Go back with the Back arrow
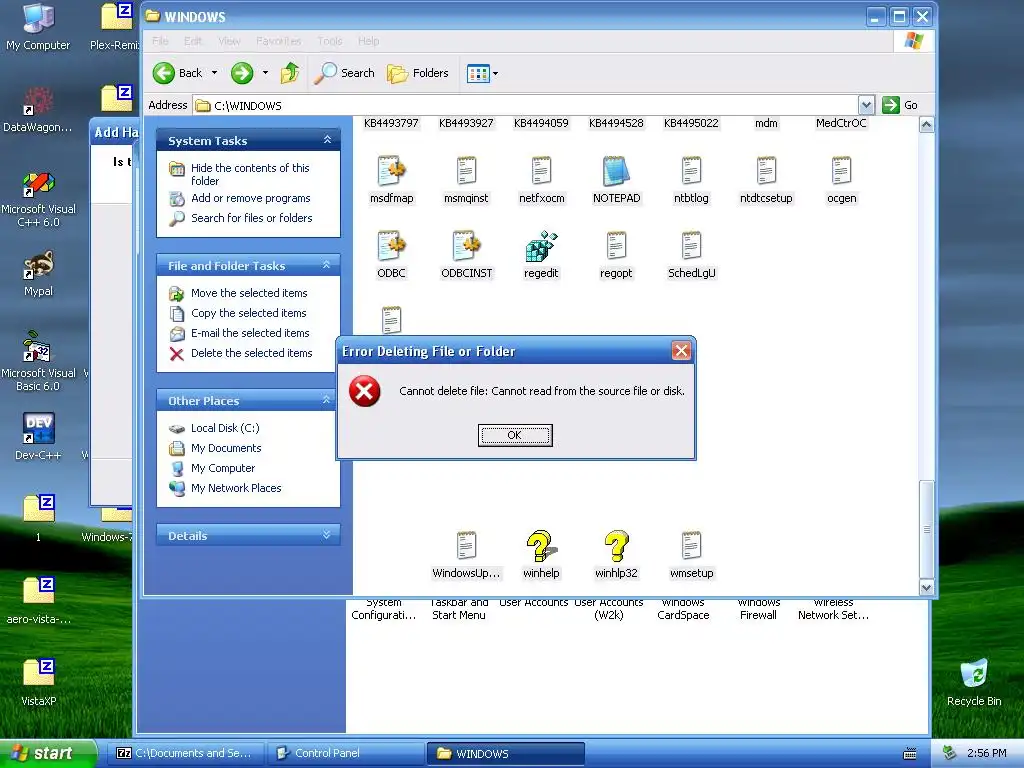The width and height of the screenshot is (1024, 768). pyautogui.click(x=177, y=73)
